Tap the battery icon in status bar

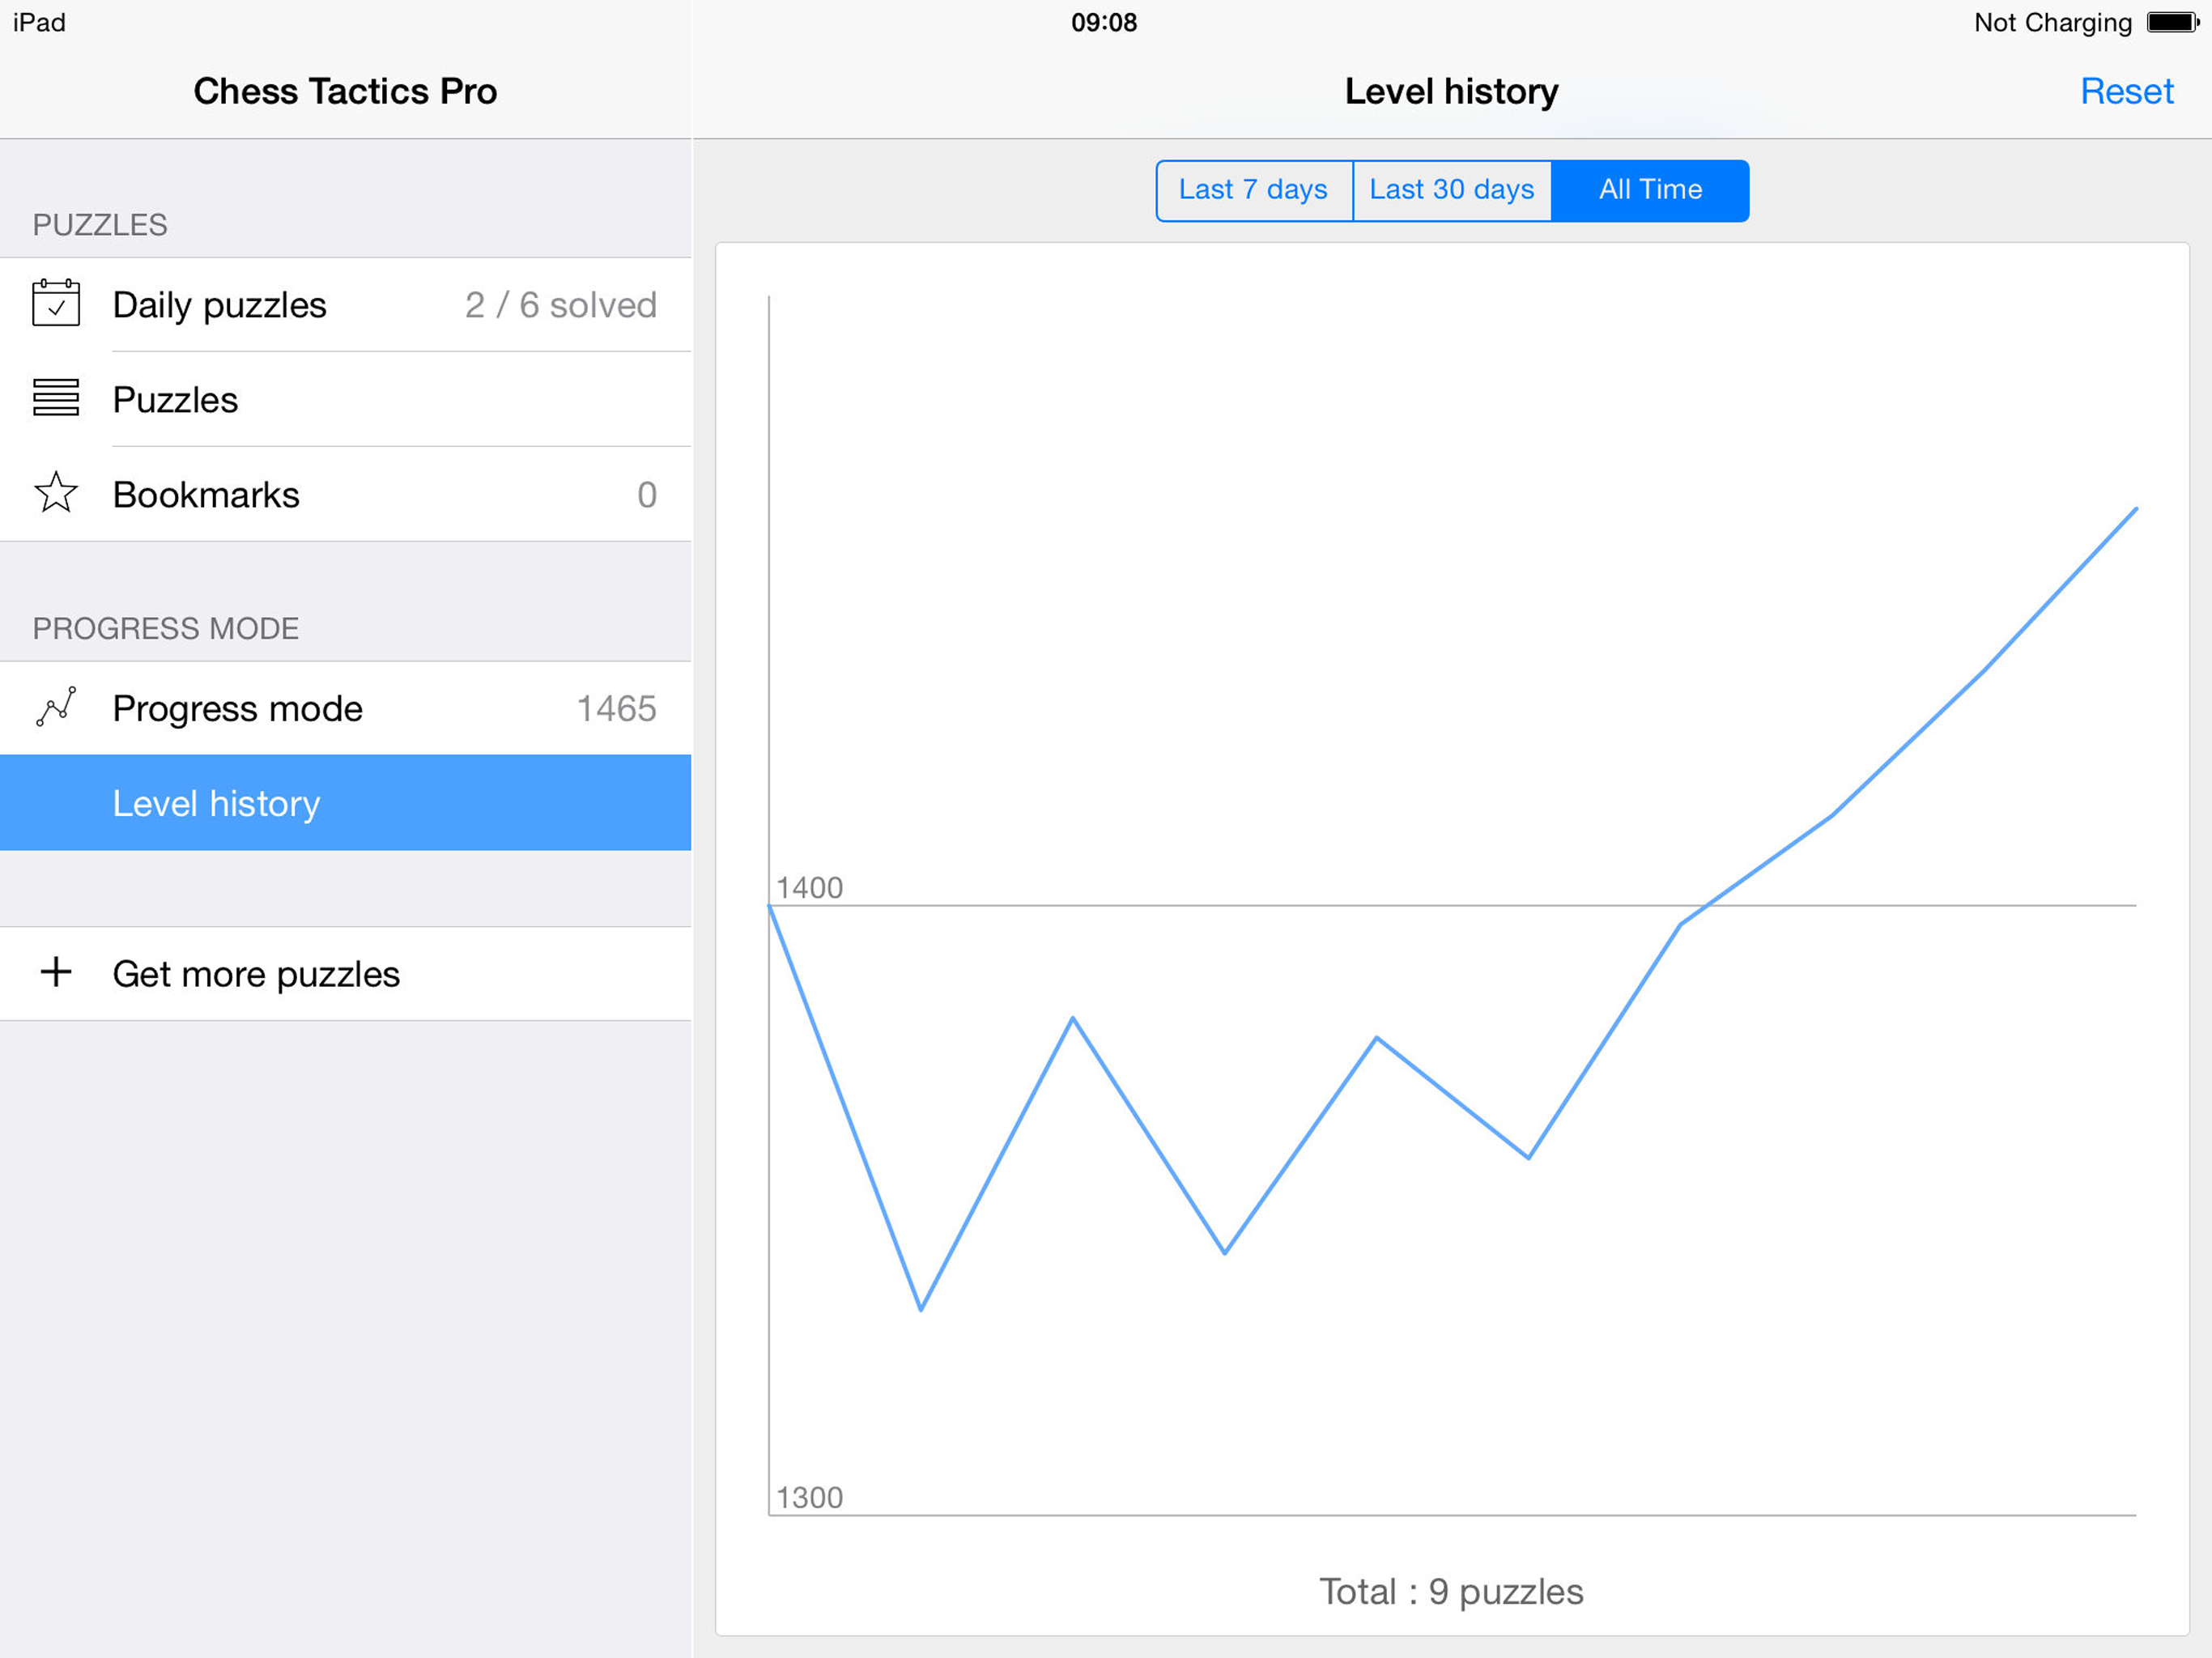point(2172,22)
